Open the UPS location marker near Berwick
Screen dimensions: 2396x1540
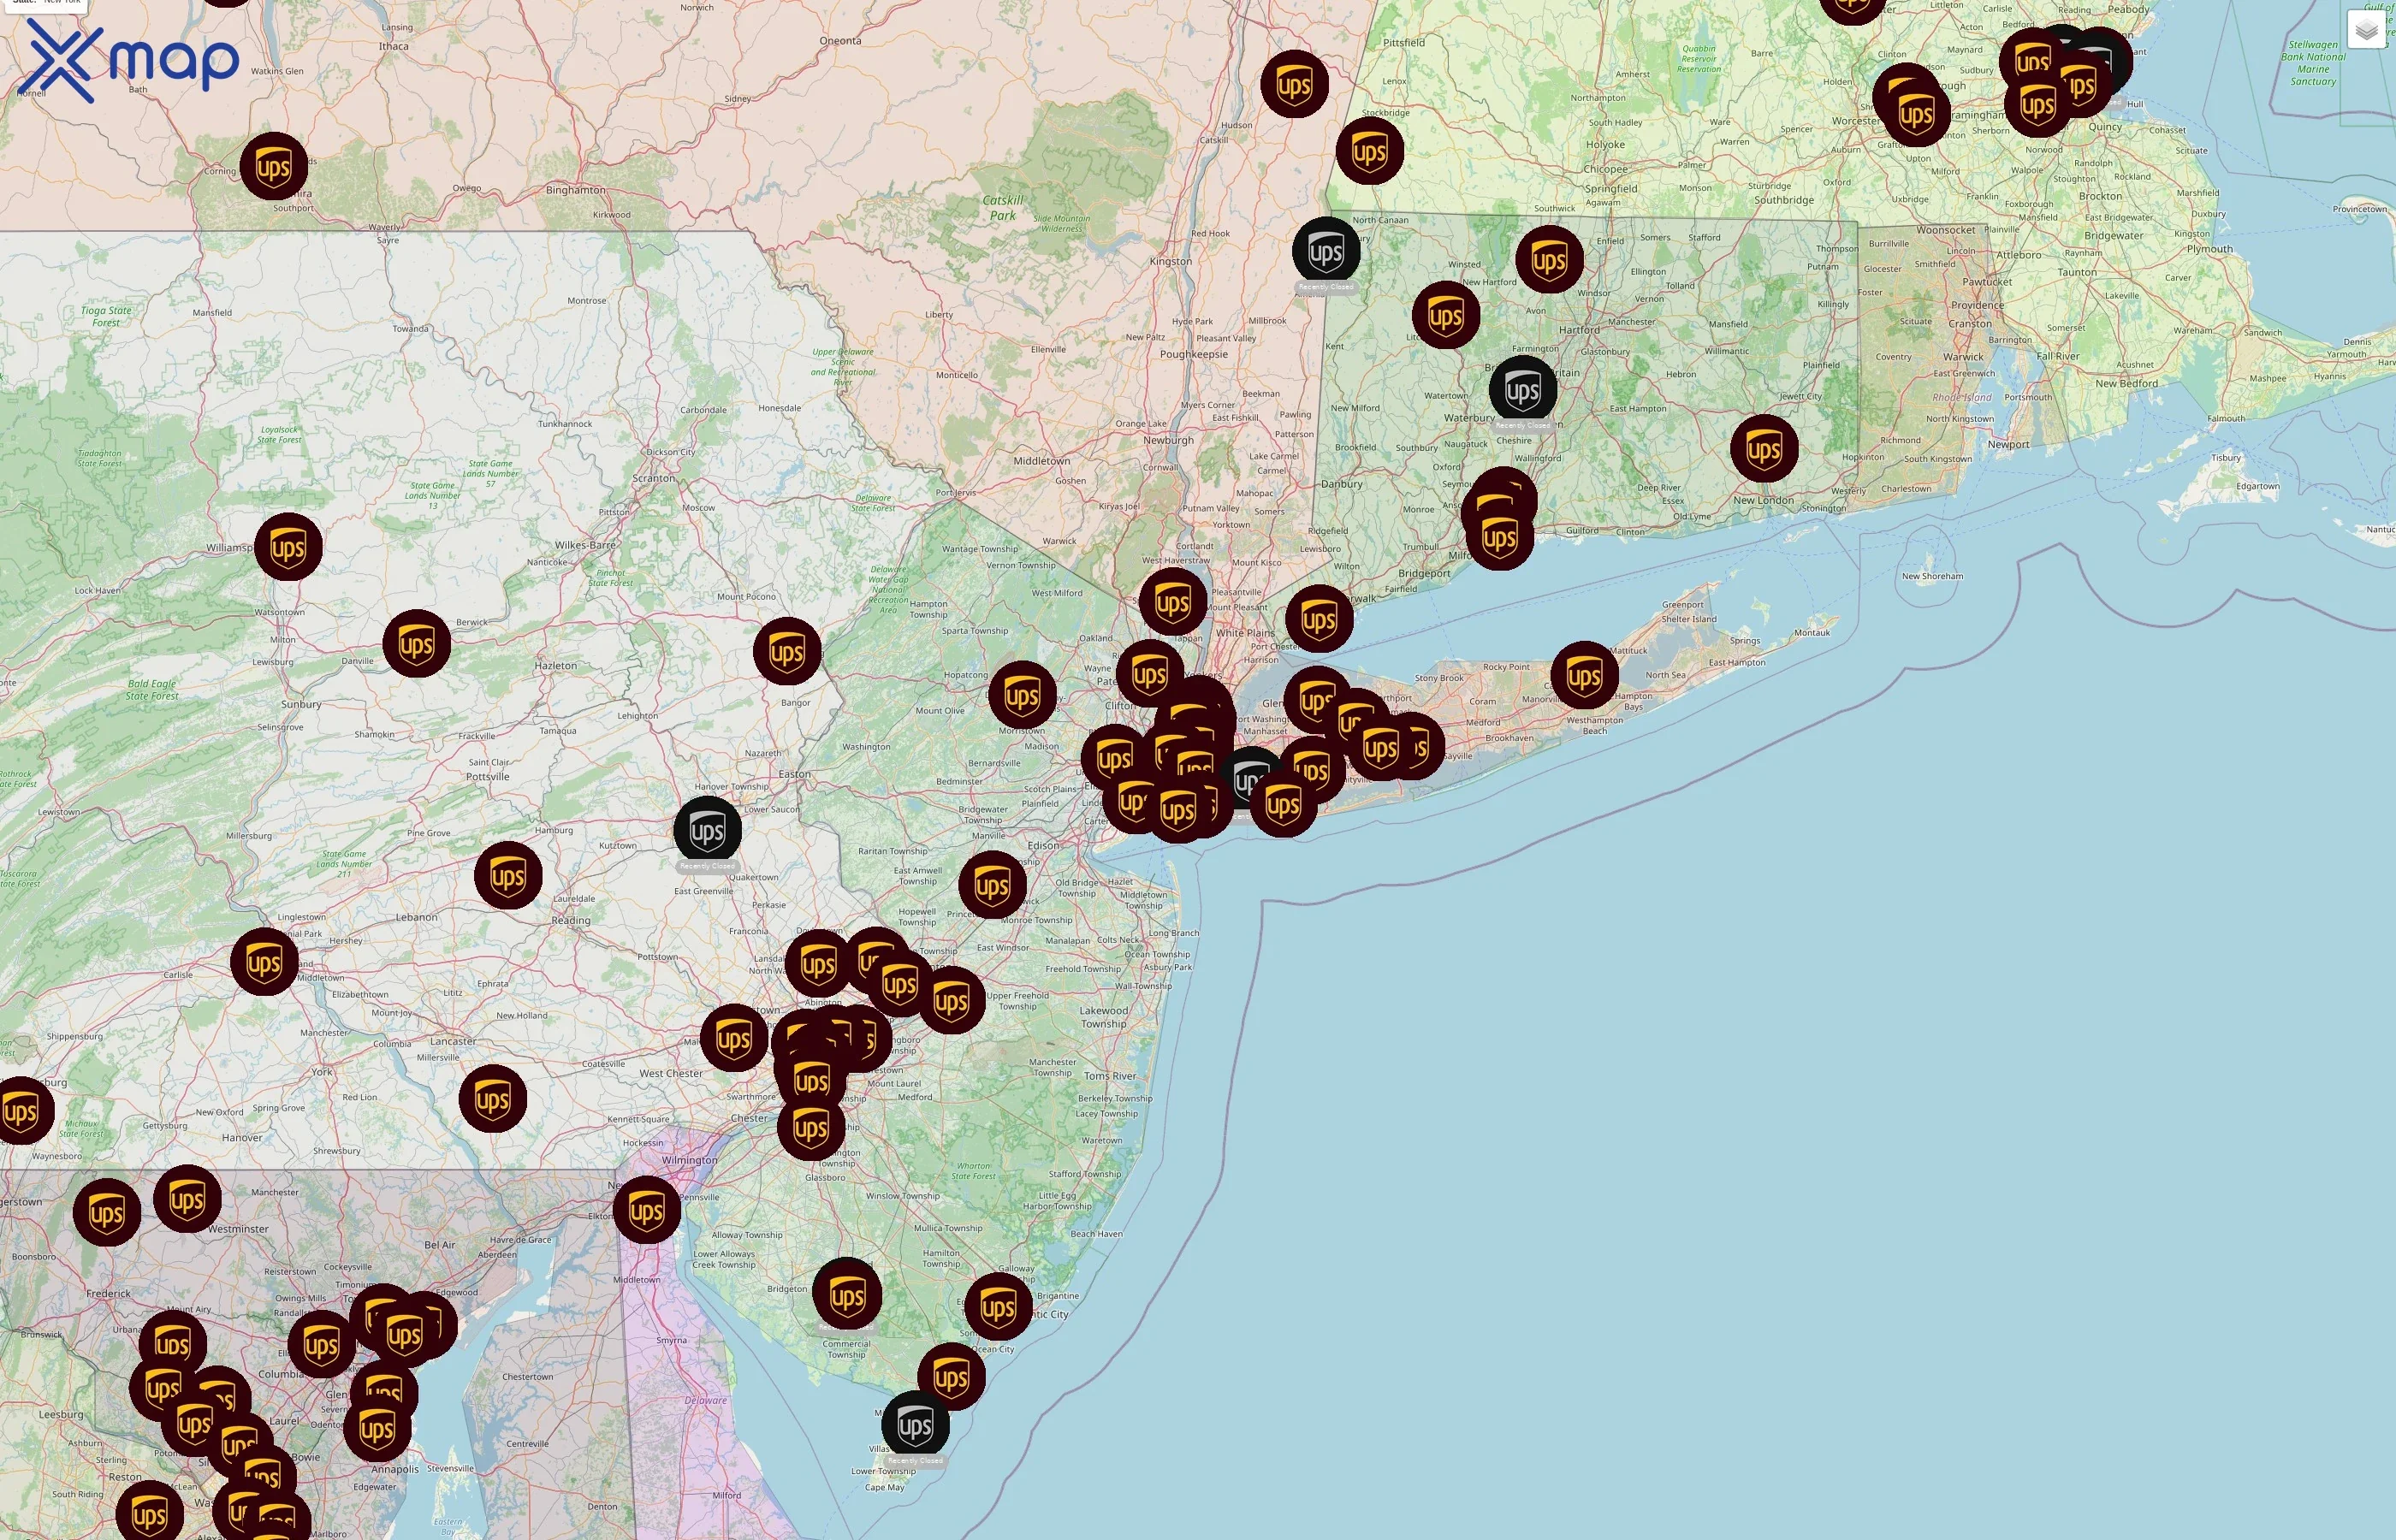(417, 642)
